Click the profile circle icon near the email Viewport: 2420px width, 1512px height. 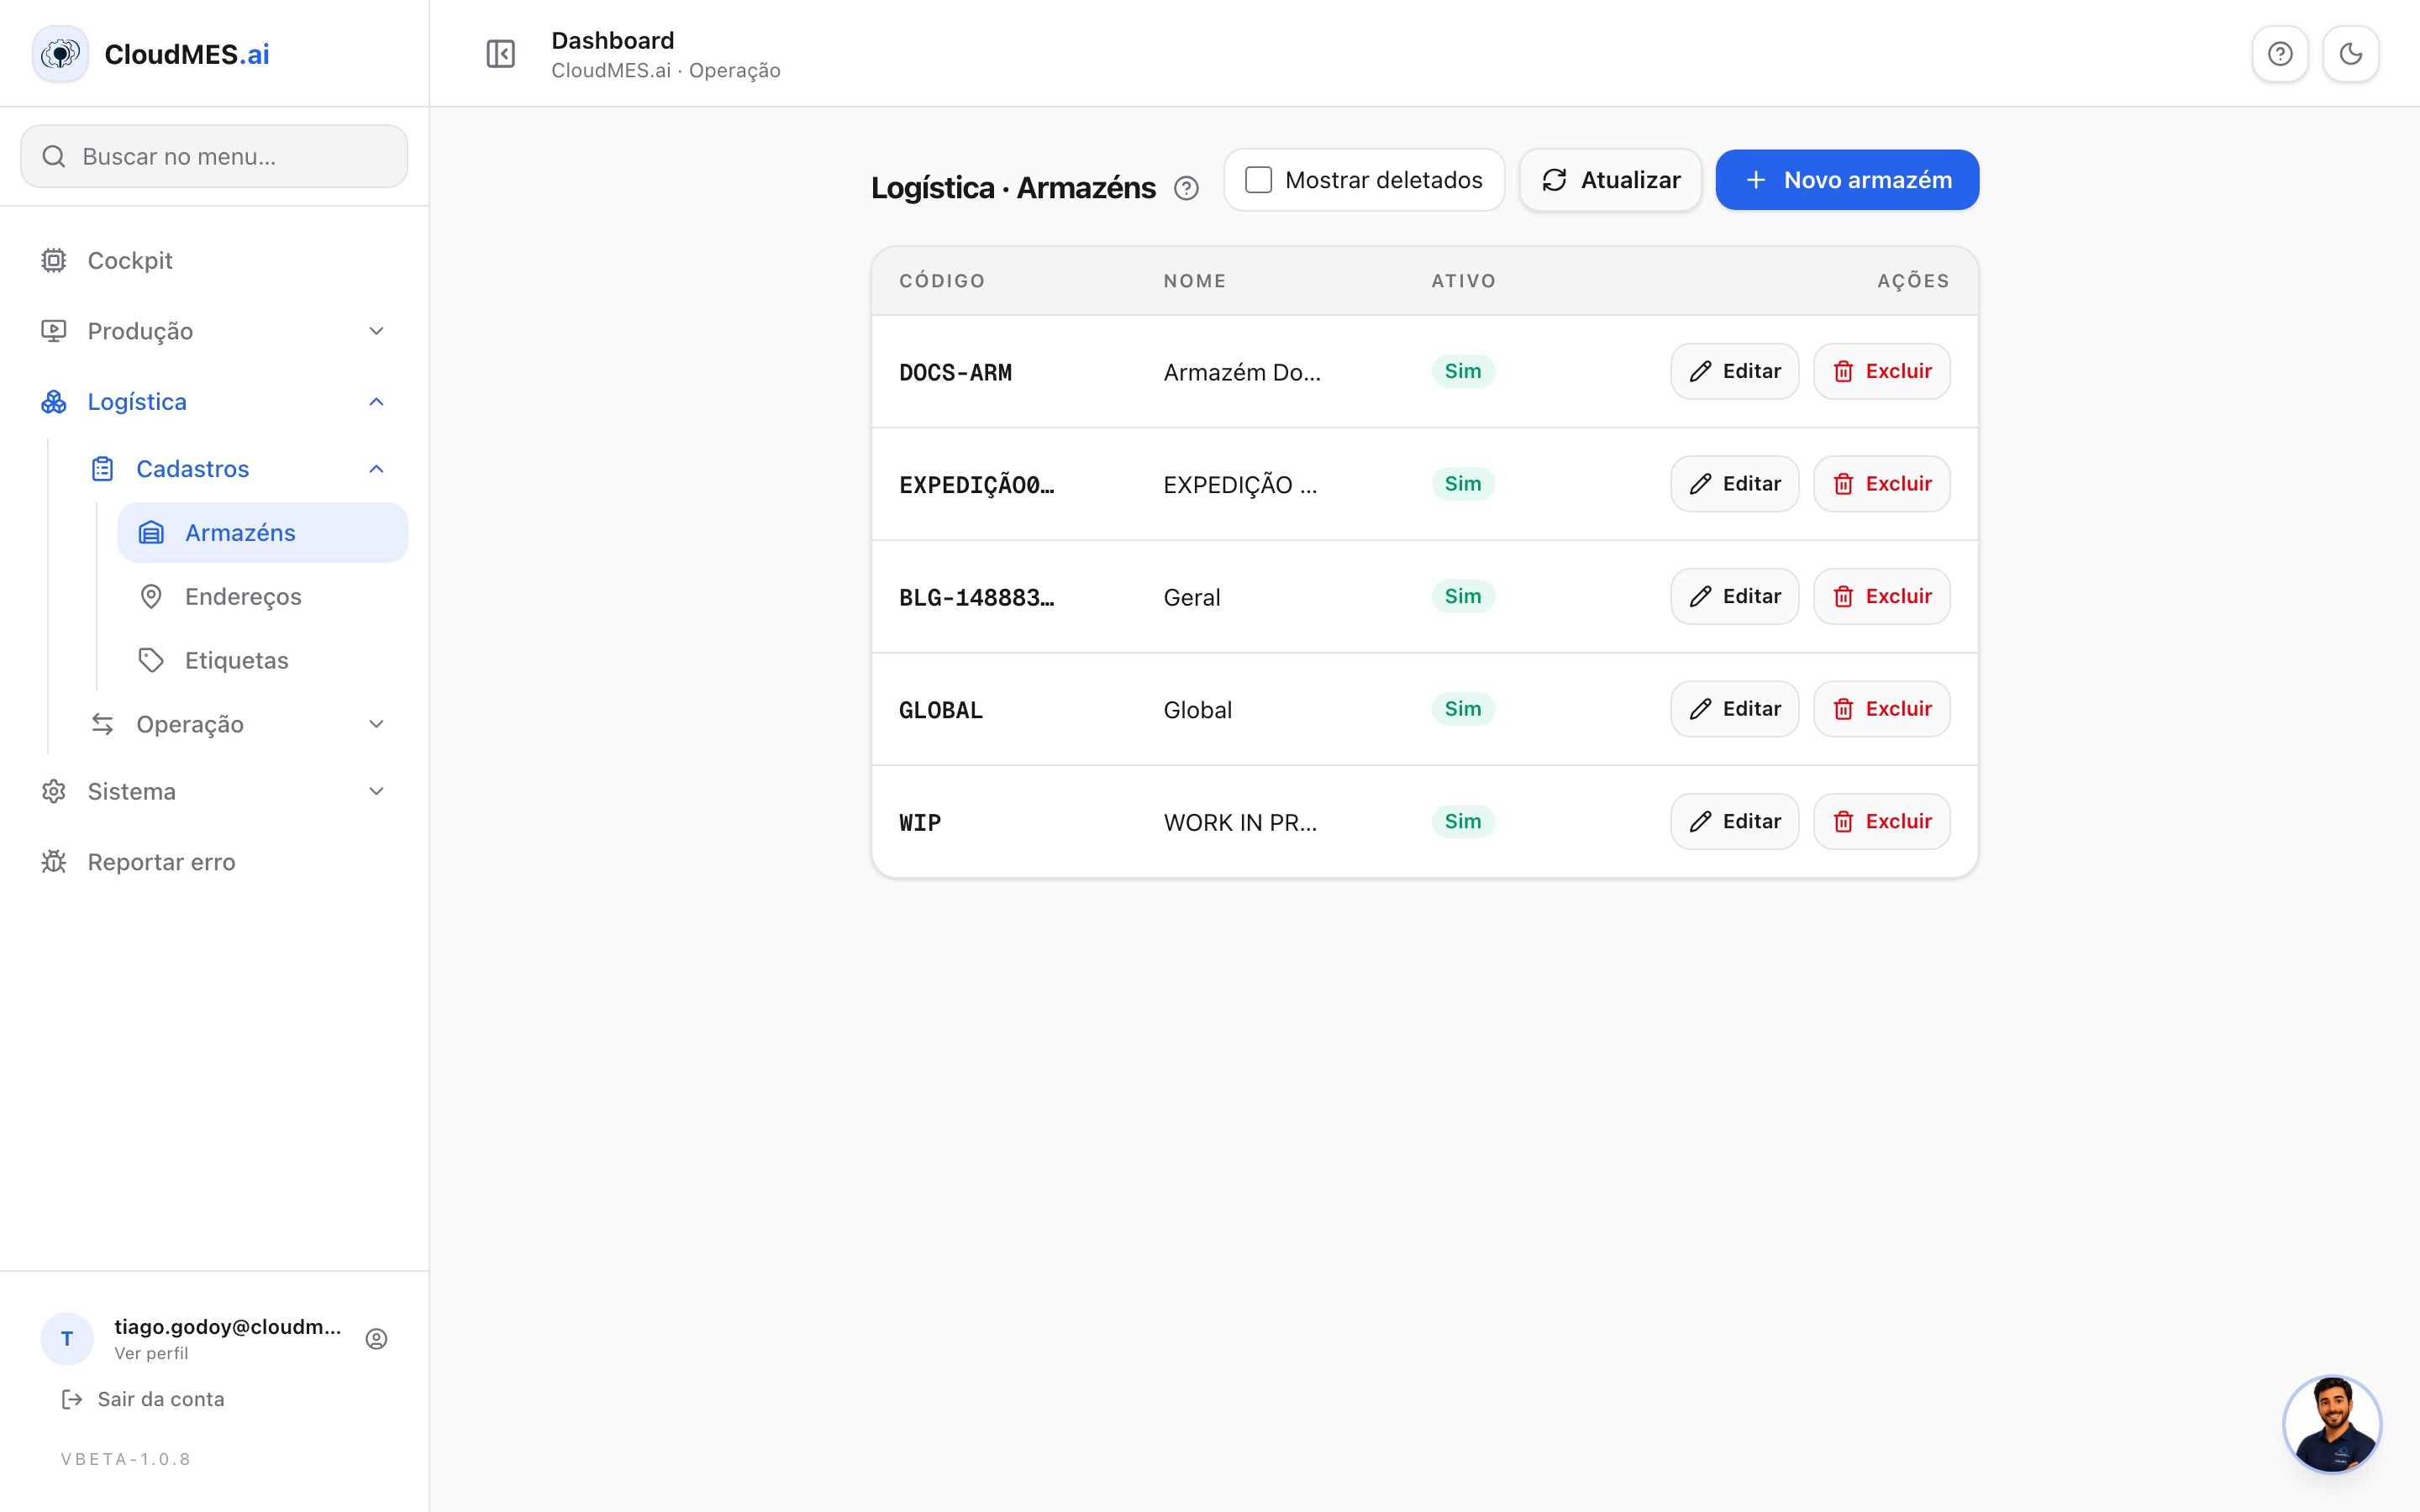[x=376, y=1339]
